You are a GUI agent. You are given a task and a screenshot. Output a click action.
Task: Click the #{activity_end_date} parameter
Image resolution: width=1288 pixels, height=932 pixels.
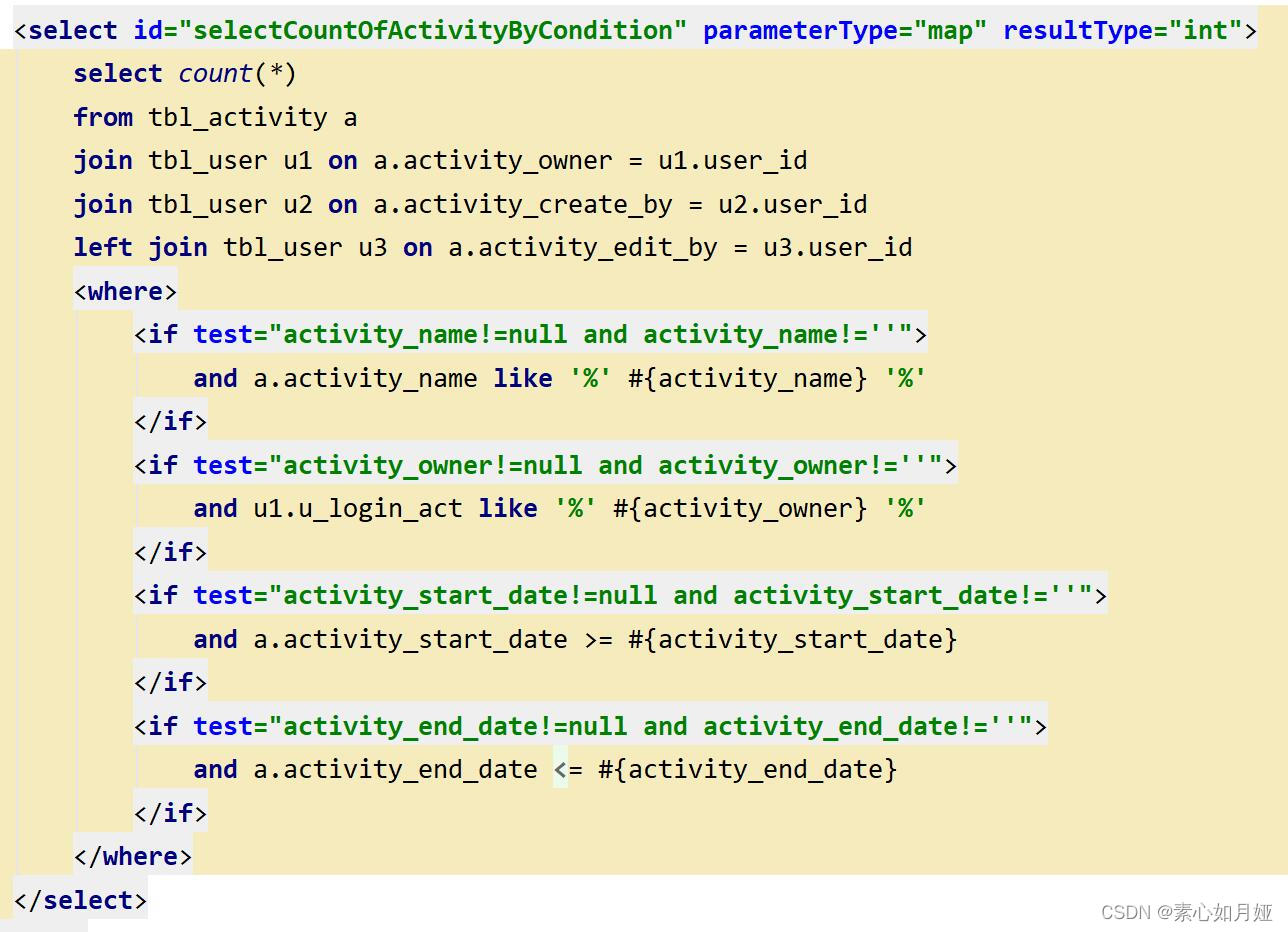click(748, 770)
